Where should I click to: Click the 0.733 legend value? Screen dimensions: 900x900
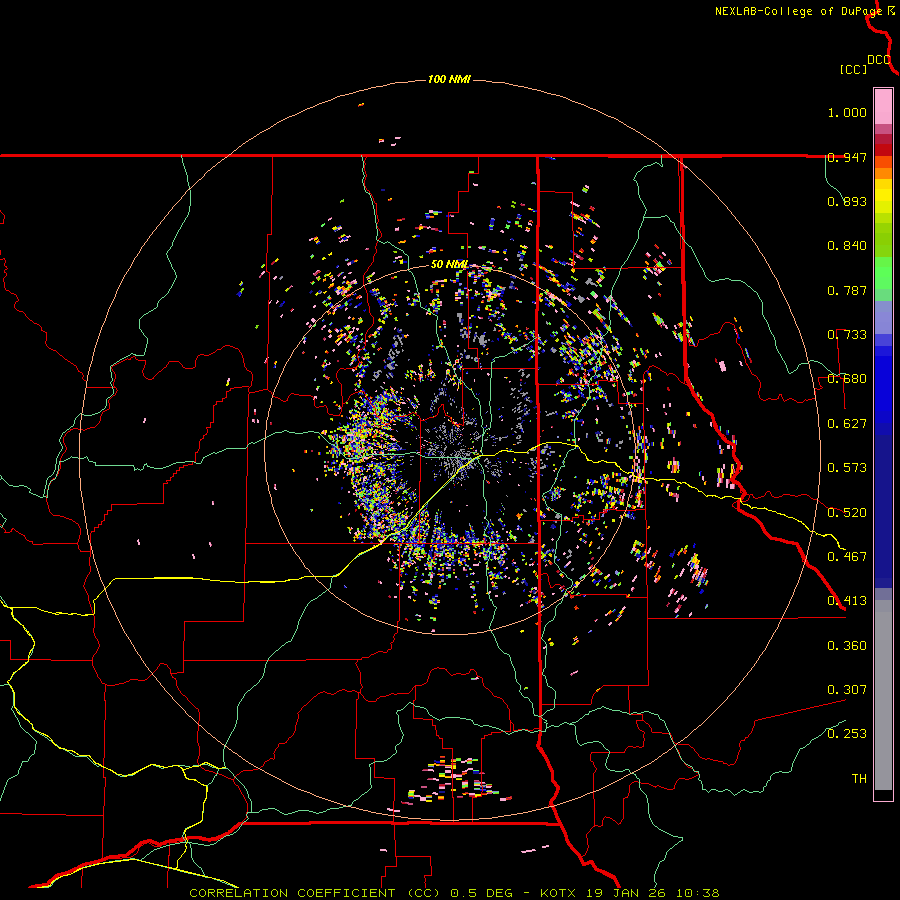(847, 335)
